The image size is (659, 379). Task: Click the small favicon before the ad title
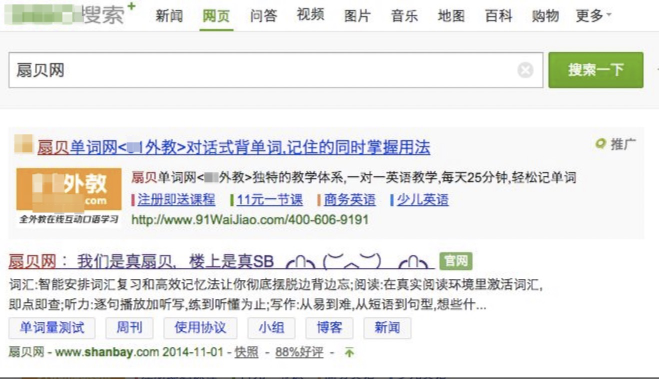click(24, 144)
